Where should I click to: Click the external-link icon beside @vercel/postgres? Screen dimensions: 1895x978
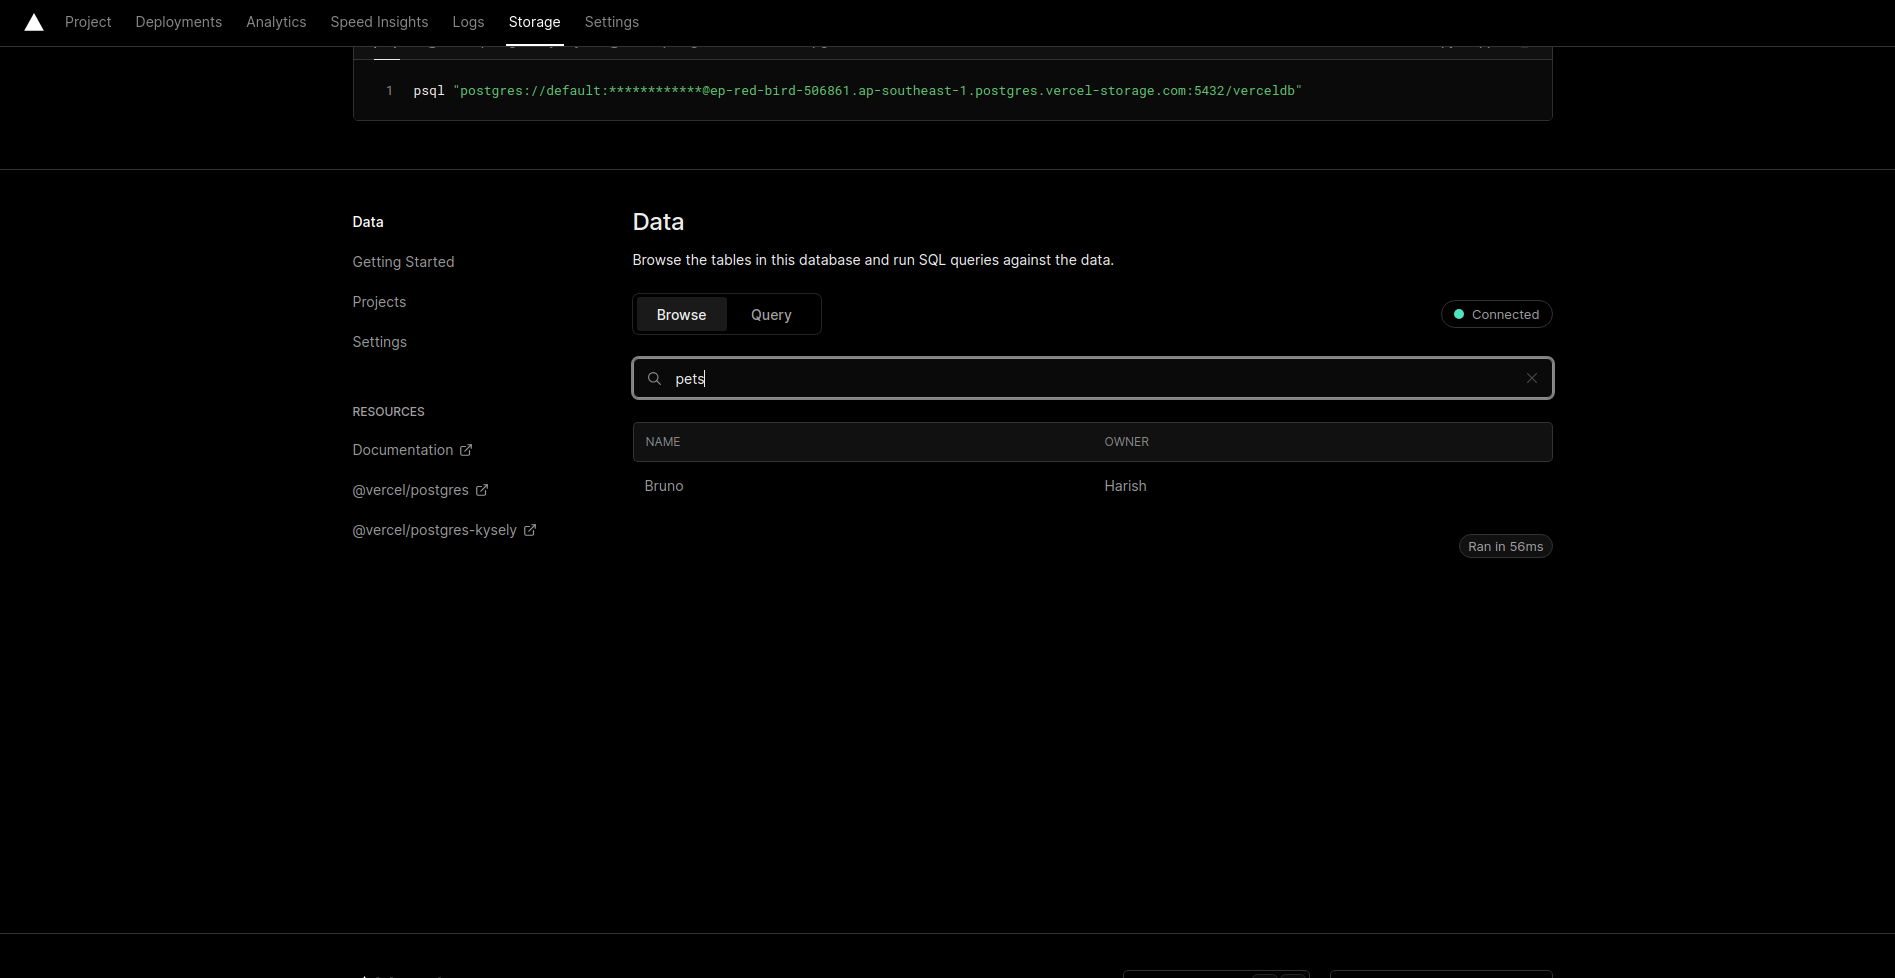(x=482, y=490)
